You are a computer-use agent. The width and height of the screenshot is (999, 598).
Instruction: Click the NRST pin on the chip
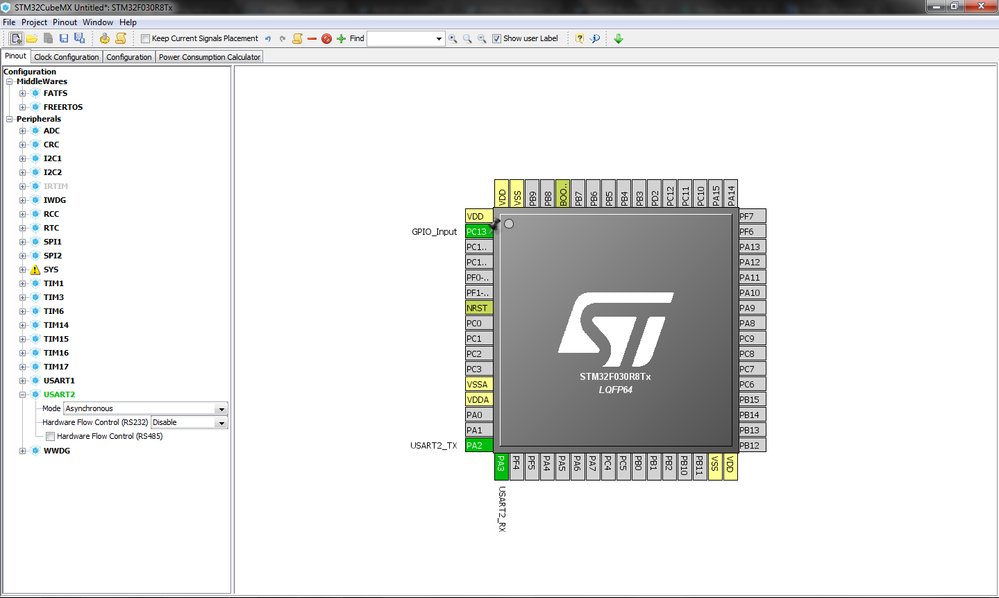point(478,308)
